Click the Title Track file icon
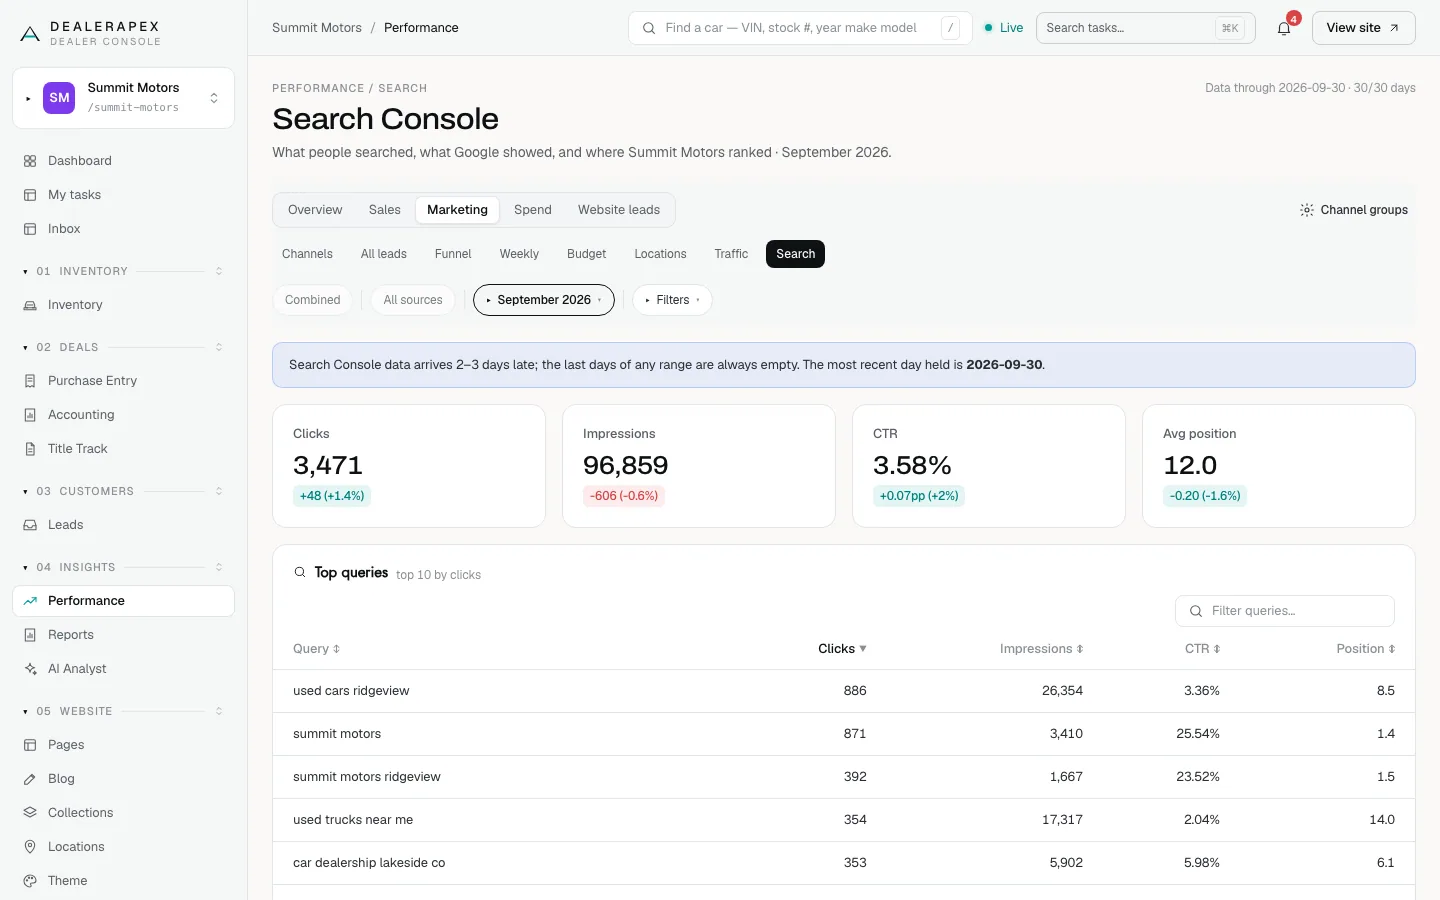This screenshot has height=900, width=1440. [x=30, y=449]
